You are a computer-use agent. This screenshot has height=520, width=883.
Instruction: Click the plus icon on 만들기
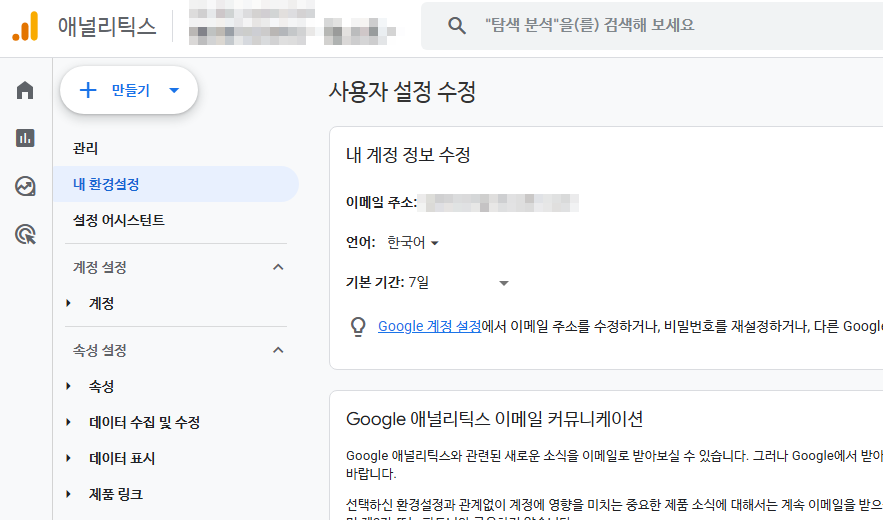[x=88, y=90]
